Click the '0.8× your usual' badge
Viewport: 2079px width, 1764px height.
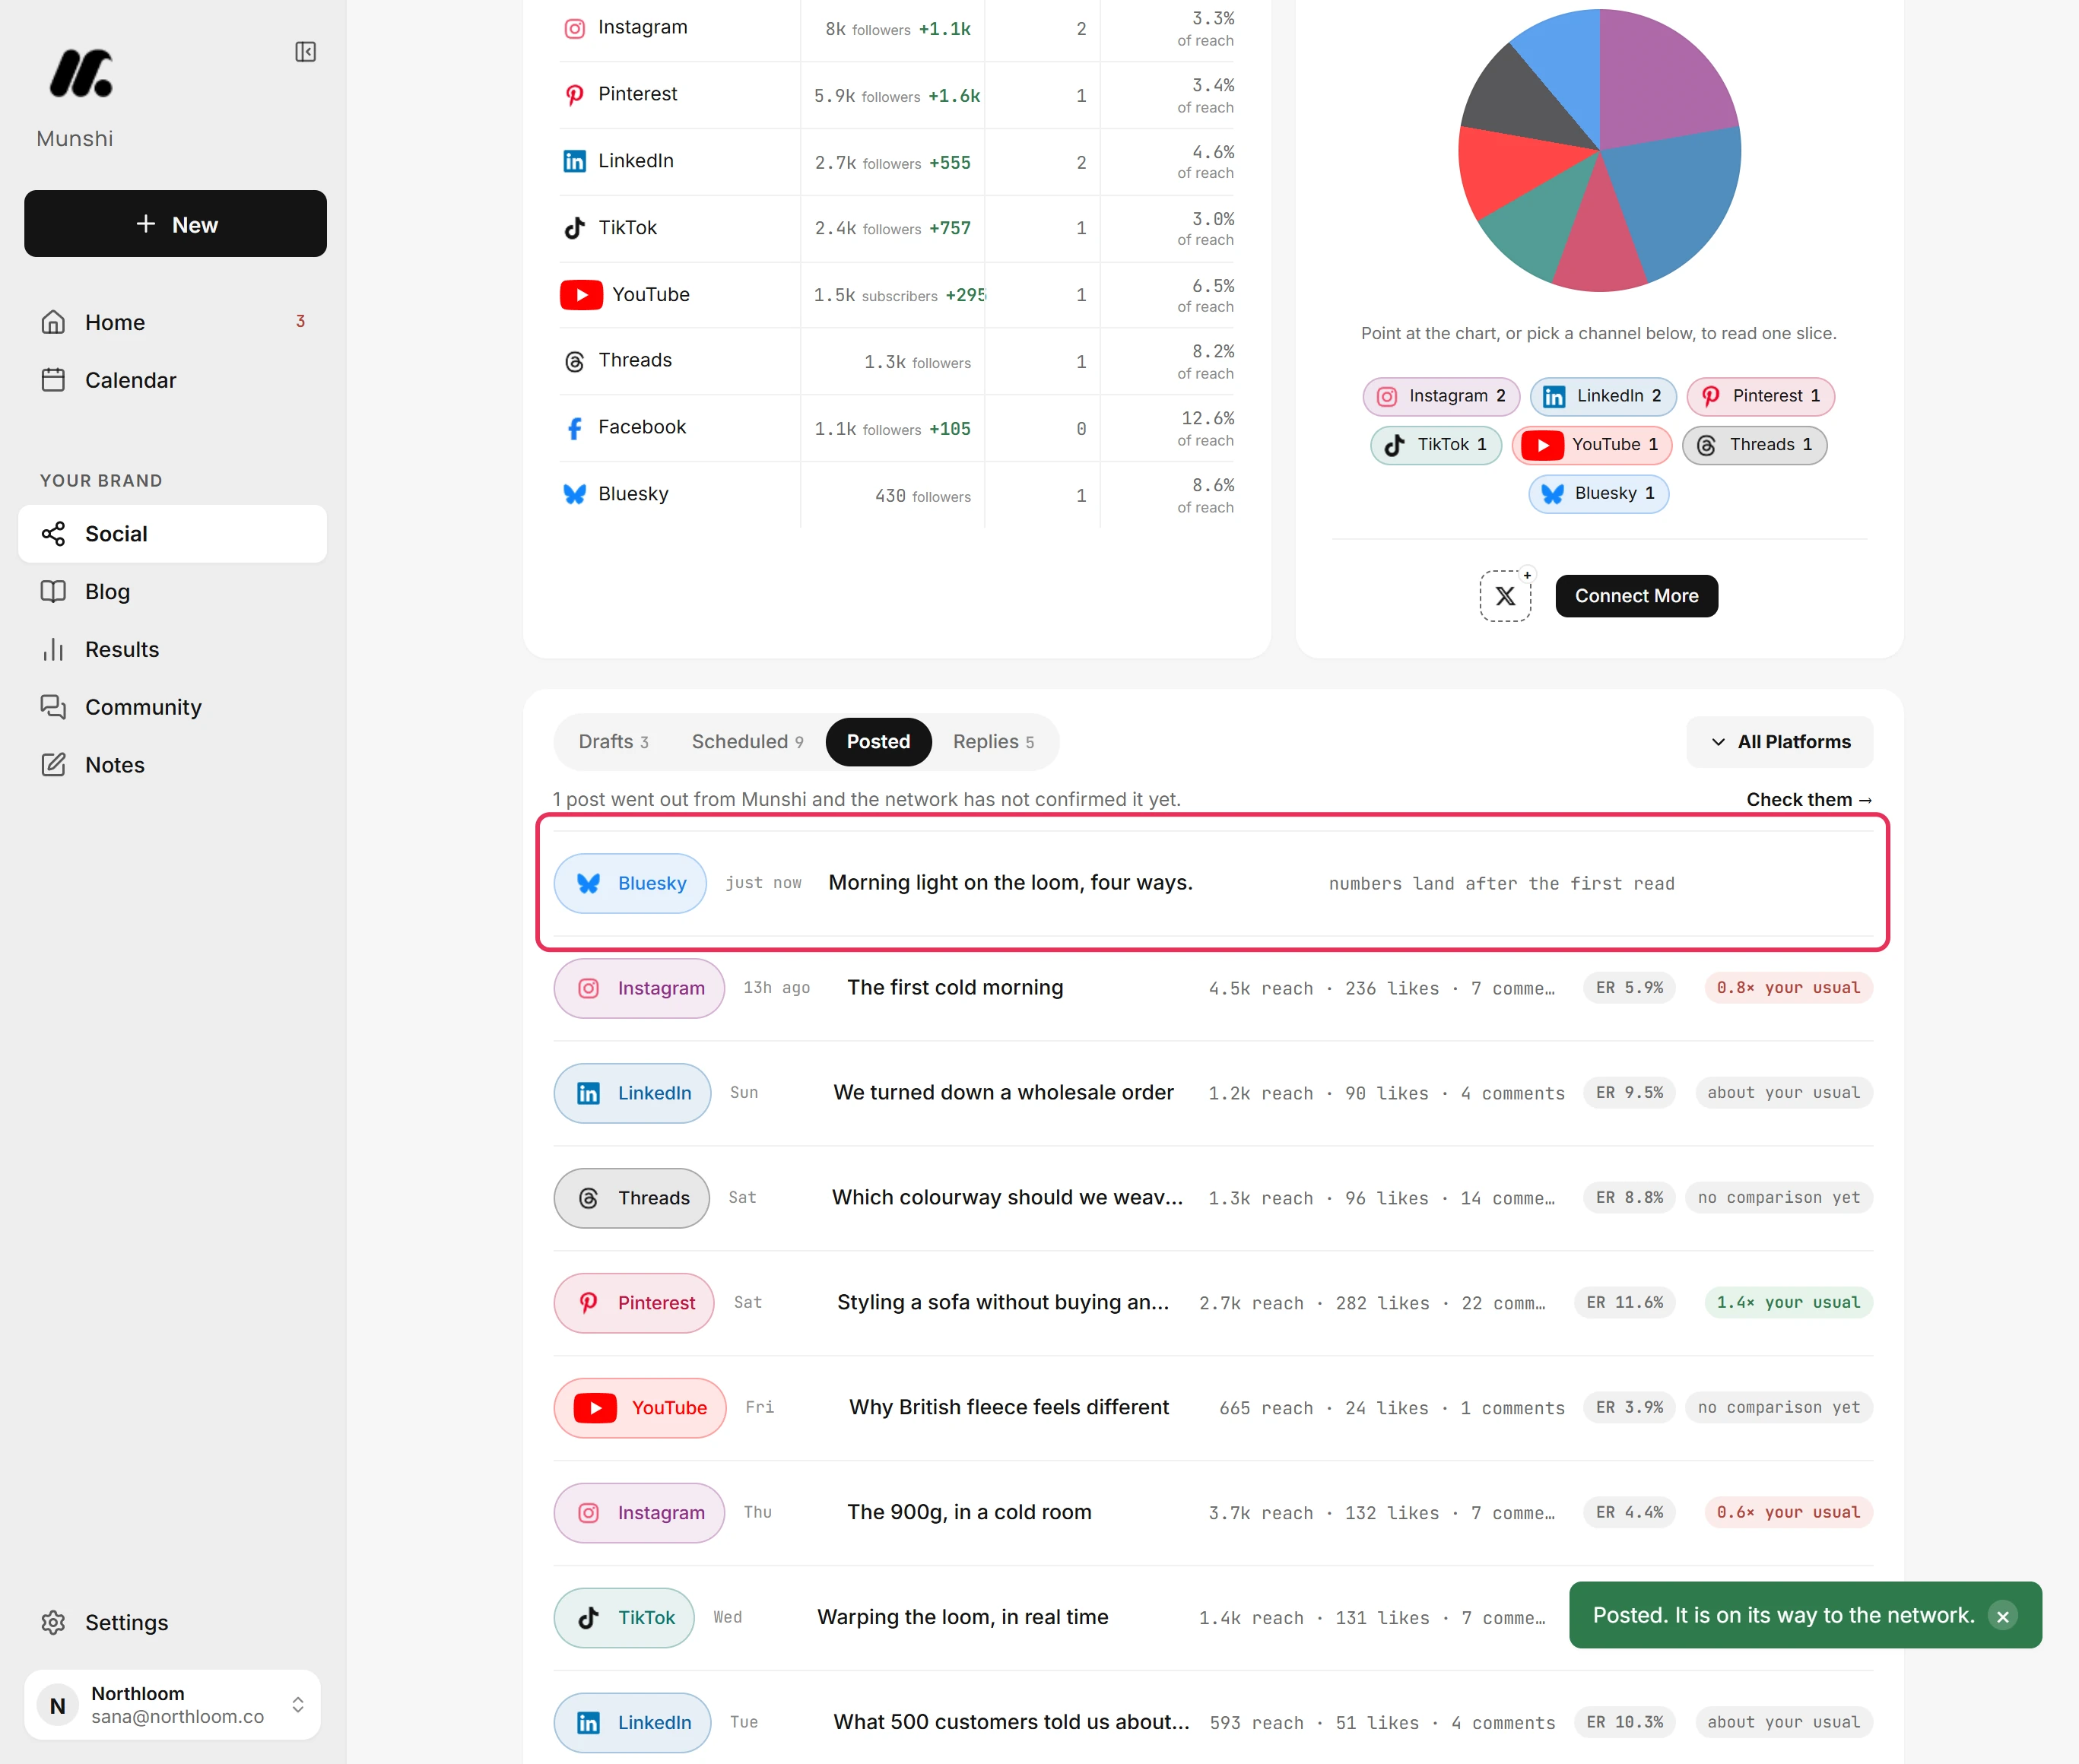[x=1788, y=988]
